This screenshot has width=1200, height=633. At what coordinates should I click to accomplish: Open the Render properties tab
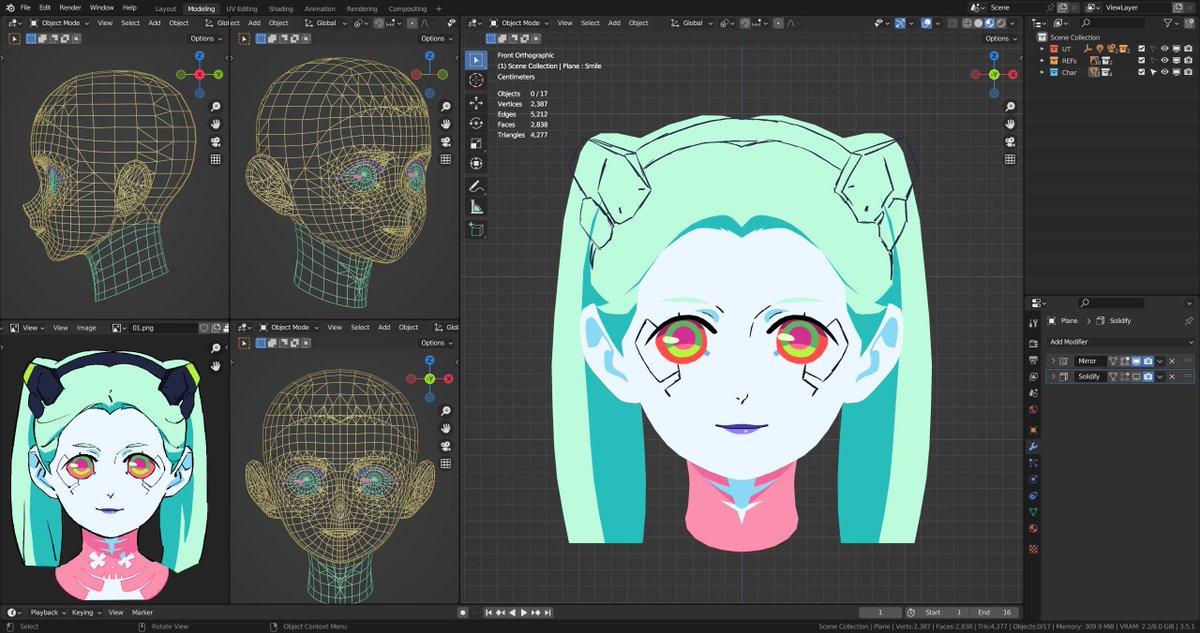(1034, 343)
